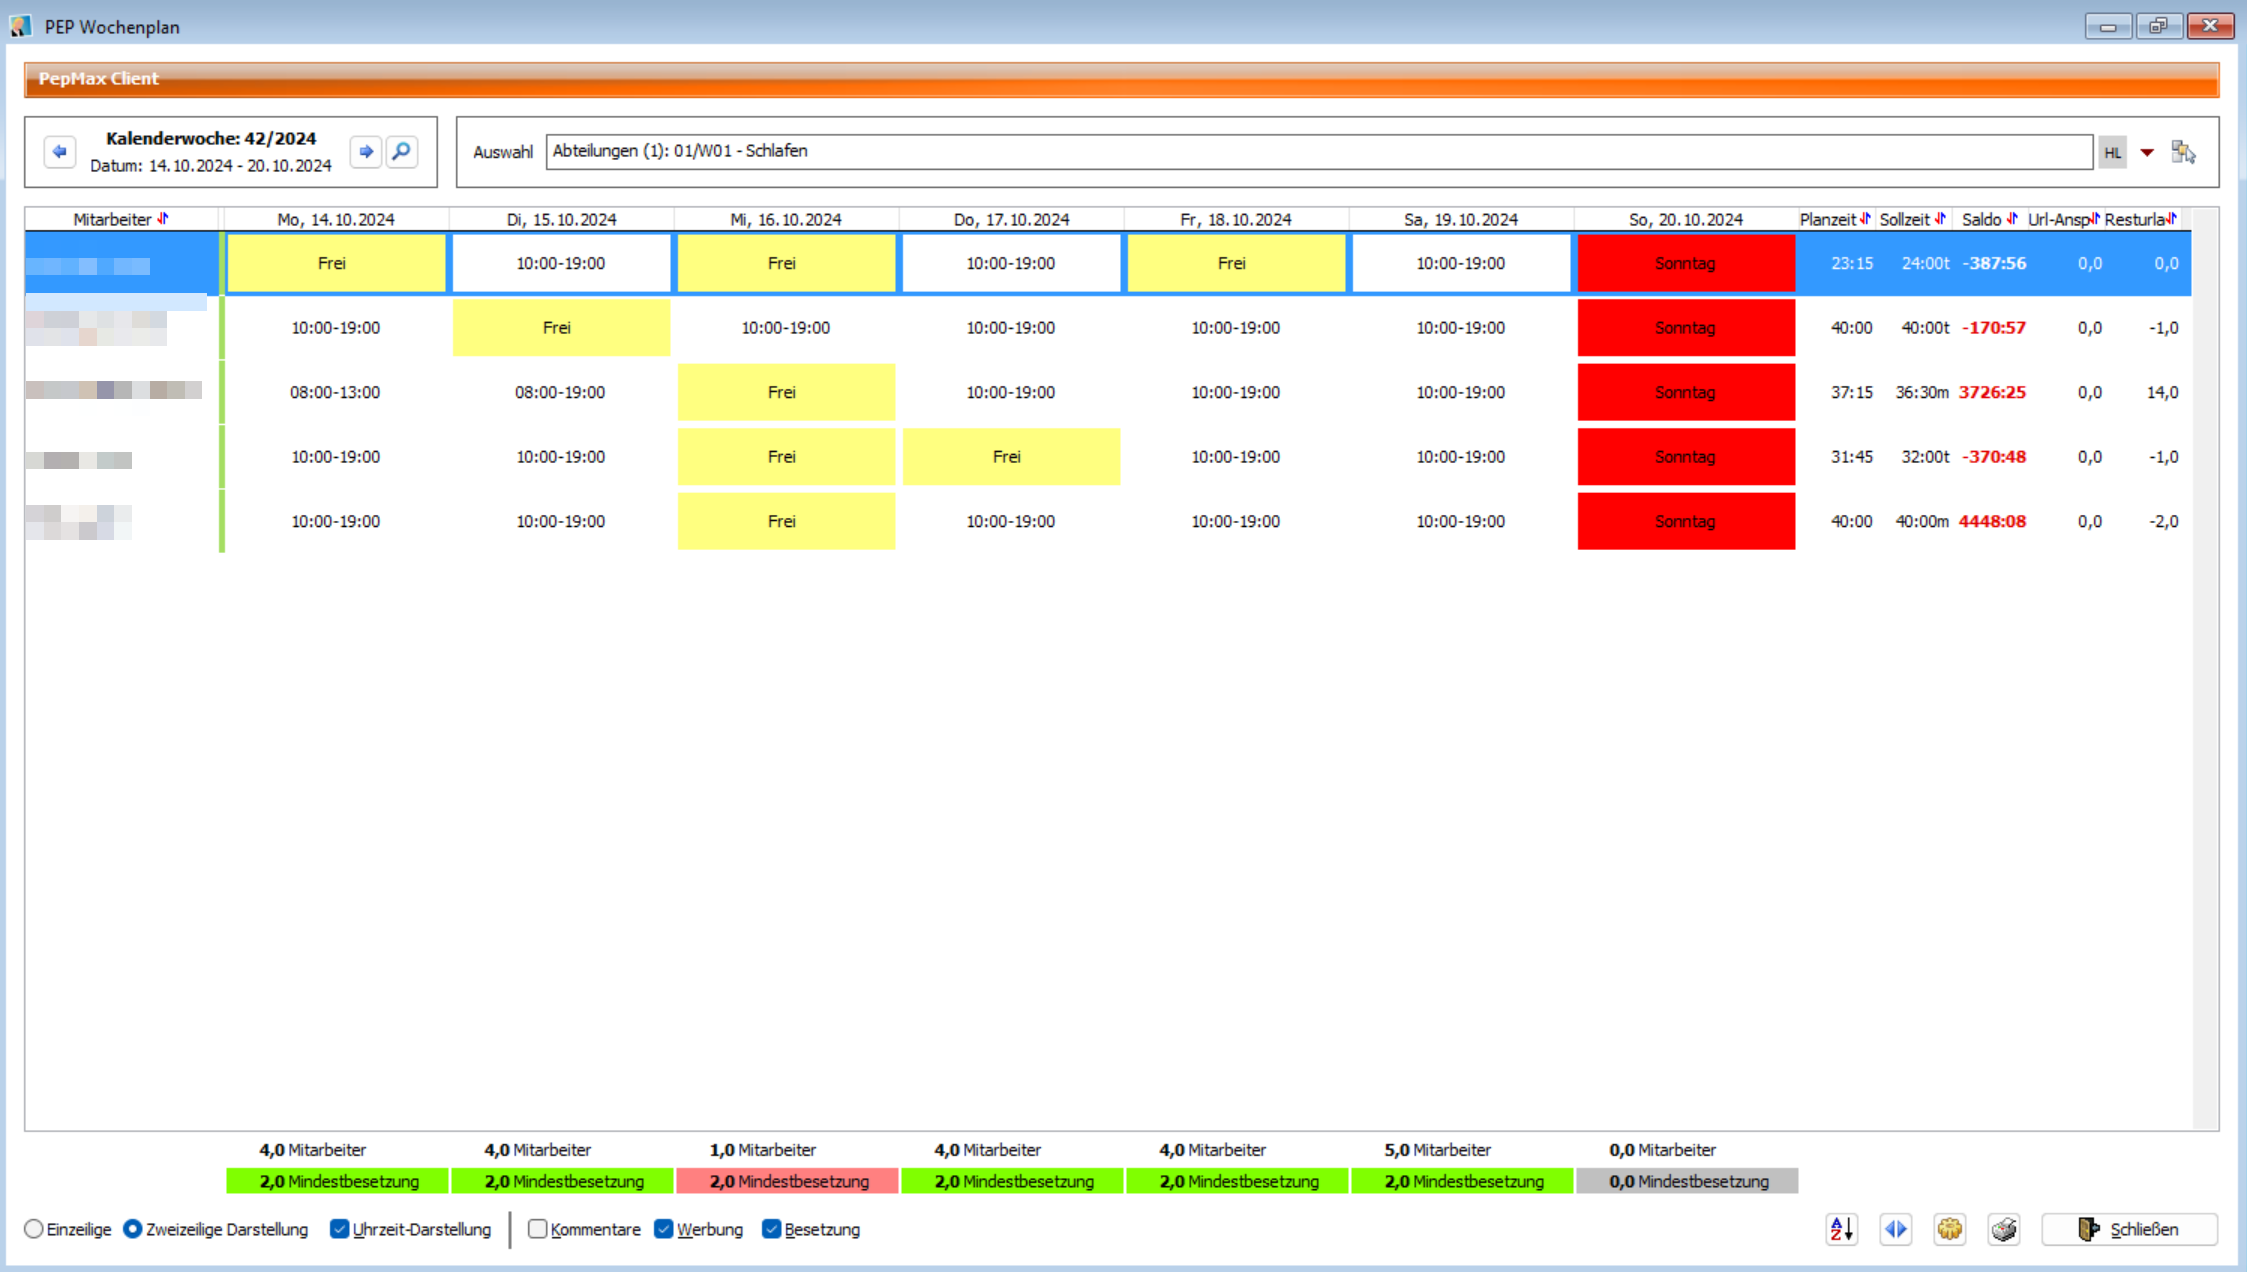Click the calendar week search magnifier
The width and height of the screenshot is (2247, 1272).
click(x=402, y=152)
